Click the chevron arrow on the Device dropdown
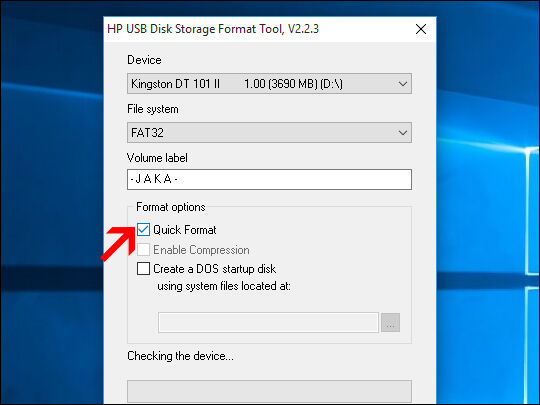This screenshot has height=405, width=540. coord(403,84)
